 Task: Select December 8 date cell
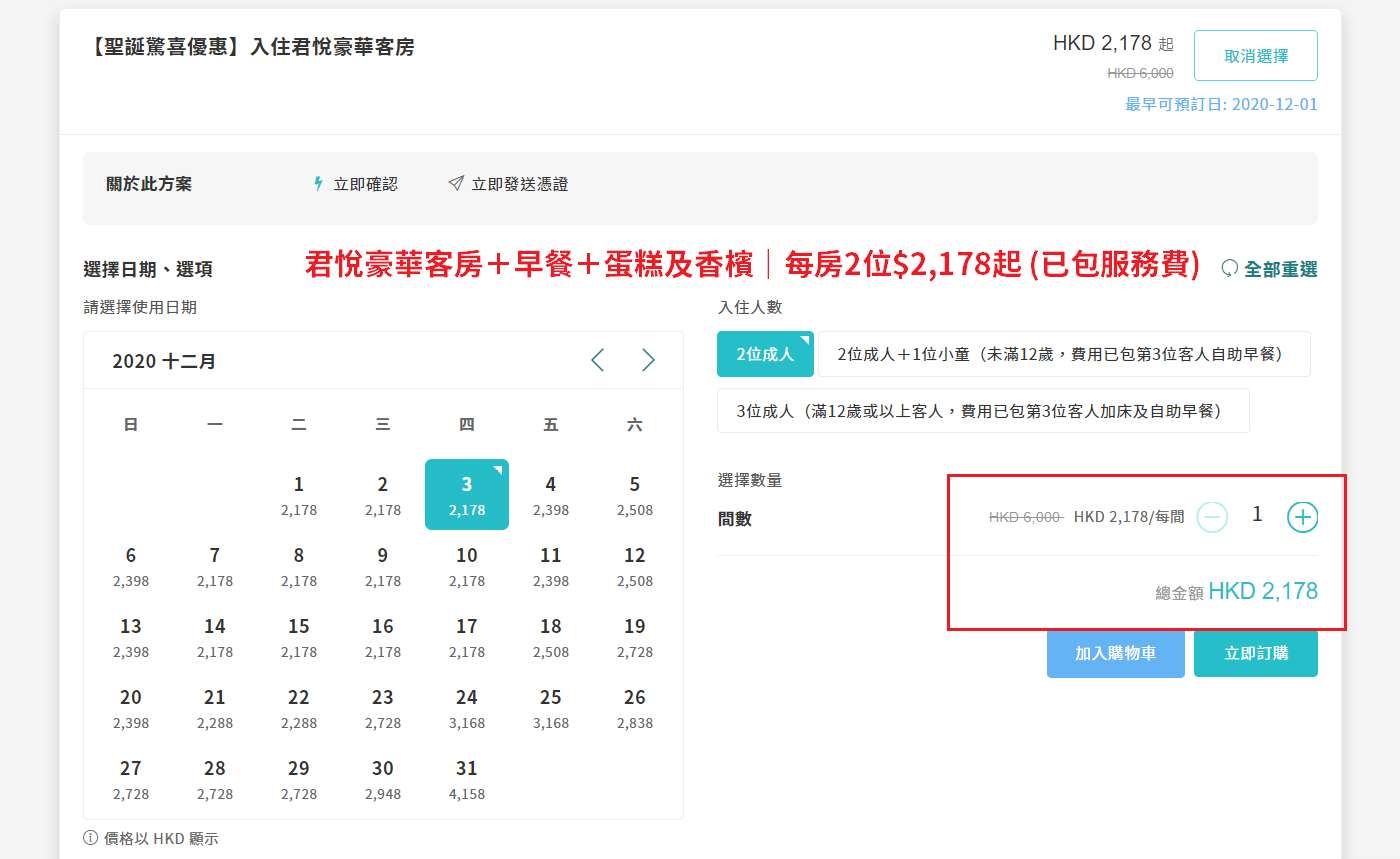pyautogui.click(x=299, y=566)
